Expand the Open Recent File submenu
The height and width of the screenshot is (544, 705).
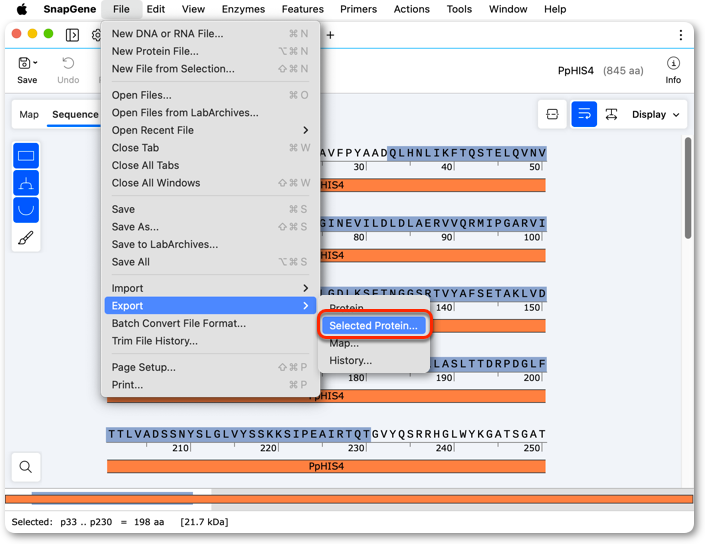click(210, 130)
